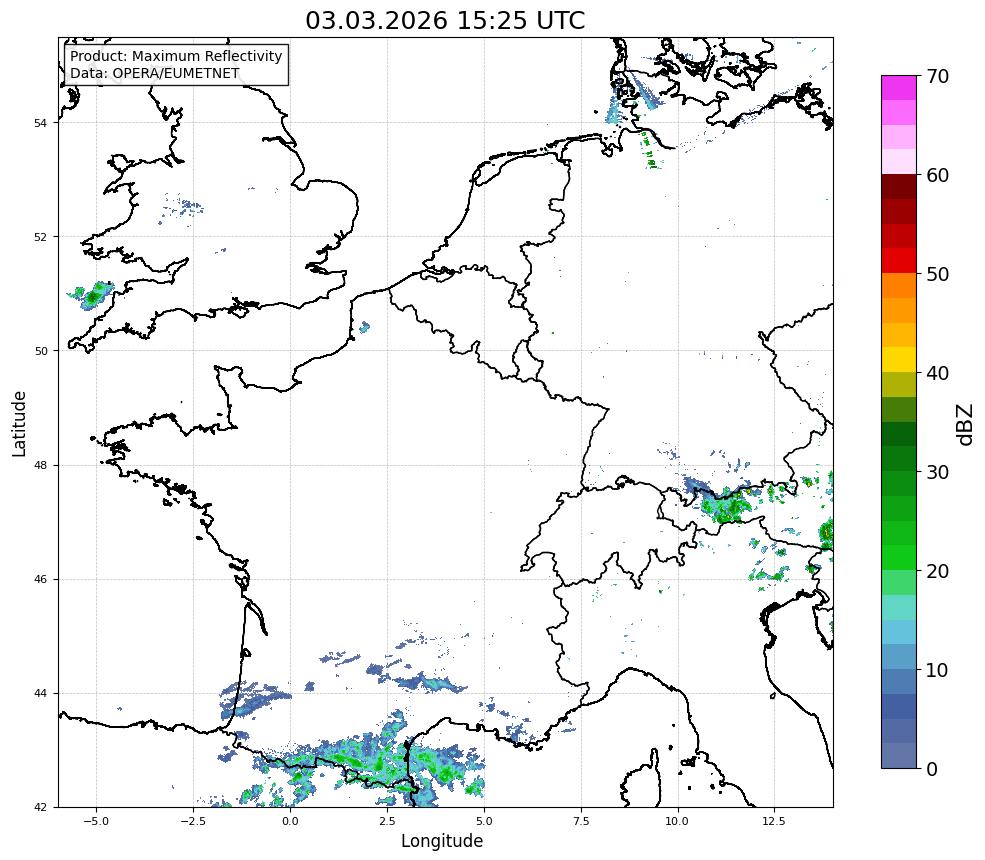Click longitude tick label '-2.5'

(192, 821)
